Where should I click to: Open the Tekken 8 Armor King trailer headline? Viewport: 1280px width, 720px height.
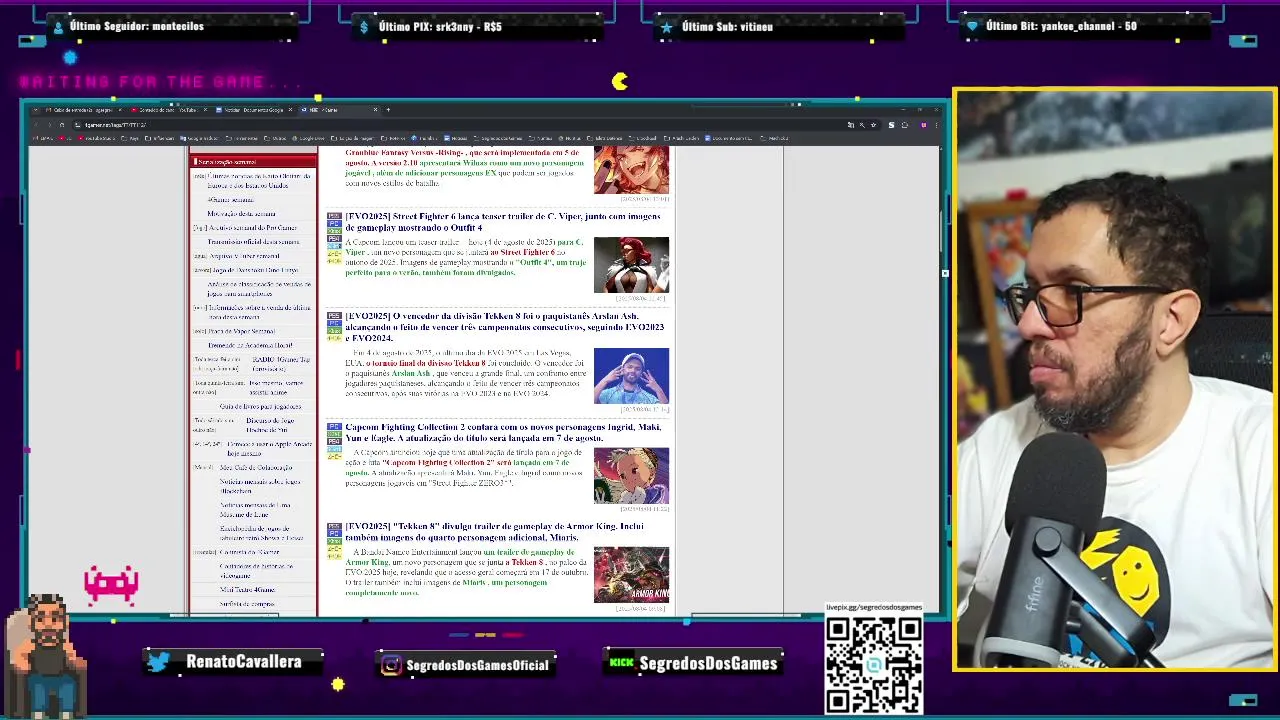(x=495, y=531)
